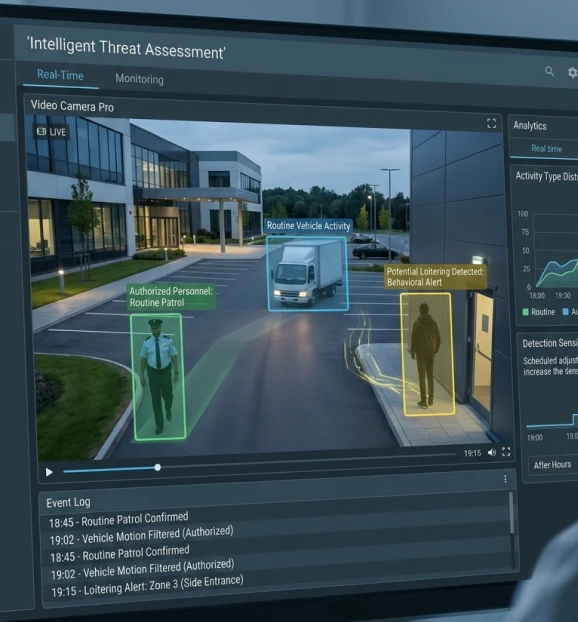
Task: Select the 19:15 Loitering Alert Zone 3 entry
Action: (x=147, y=586)
